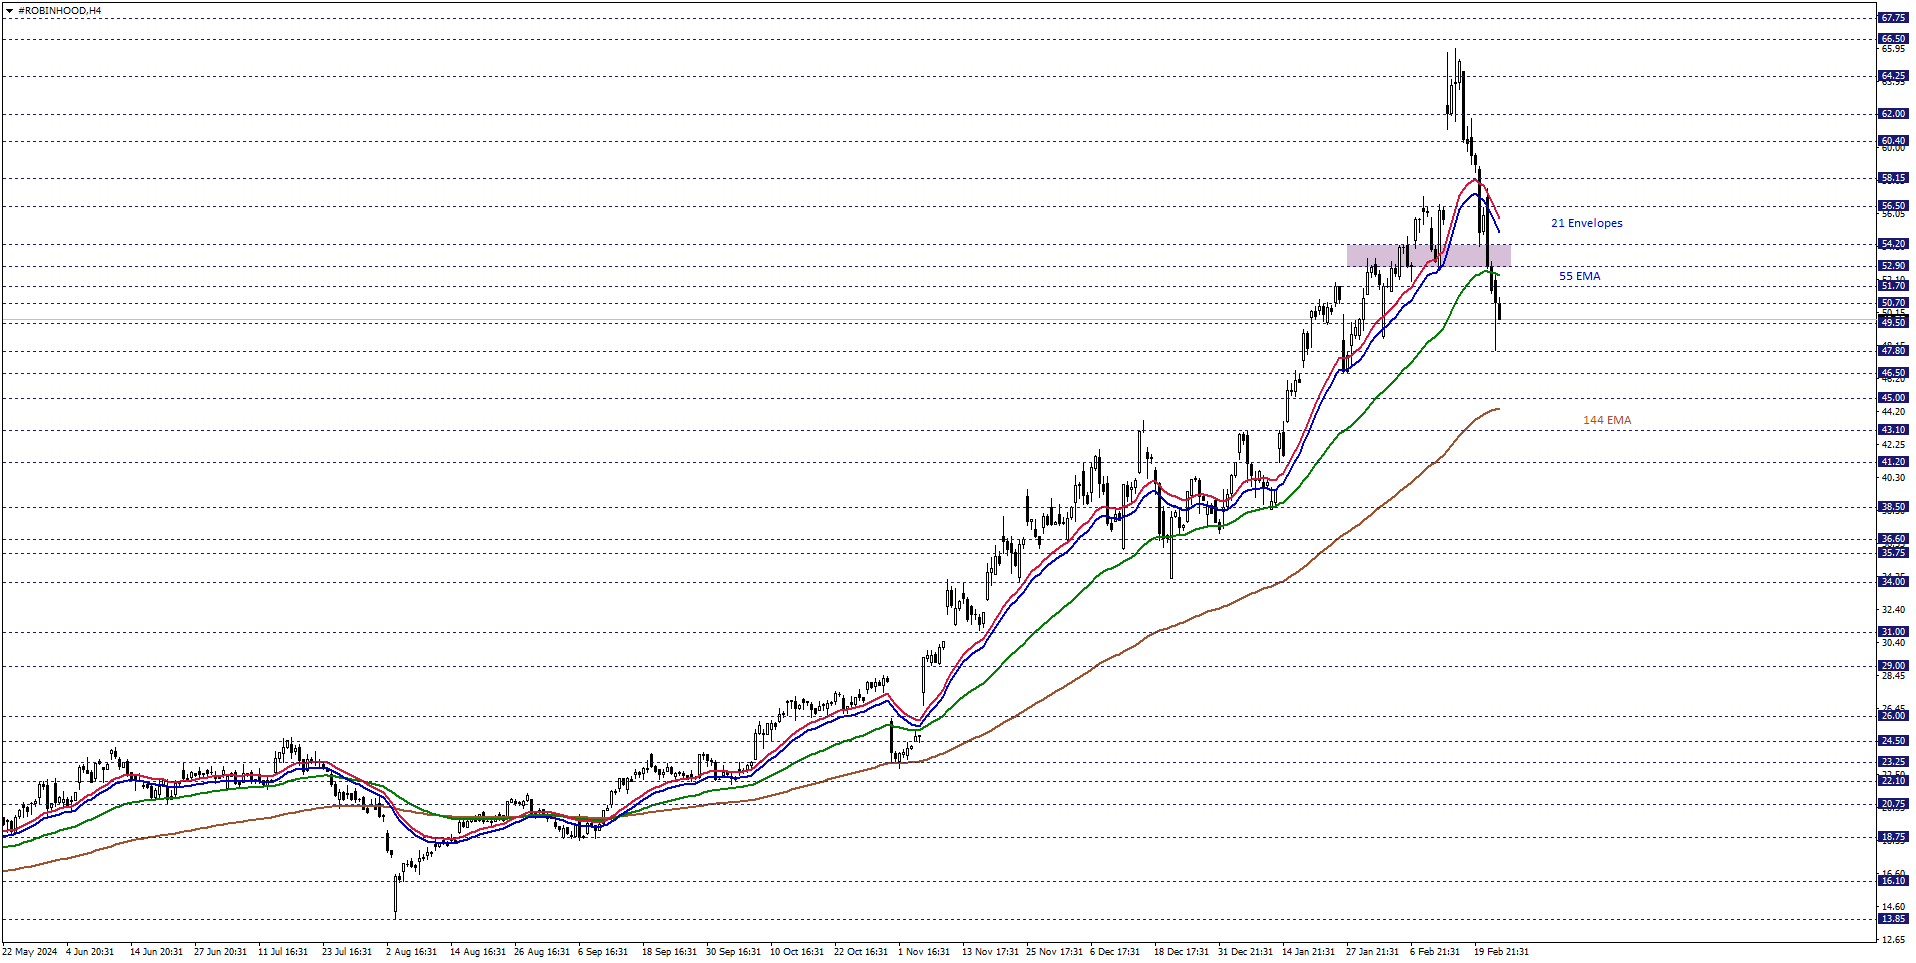Click the 13.85 price level label
This screenshot has width=1916, height=963.
[1893, 919]
